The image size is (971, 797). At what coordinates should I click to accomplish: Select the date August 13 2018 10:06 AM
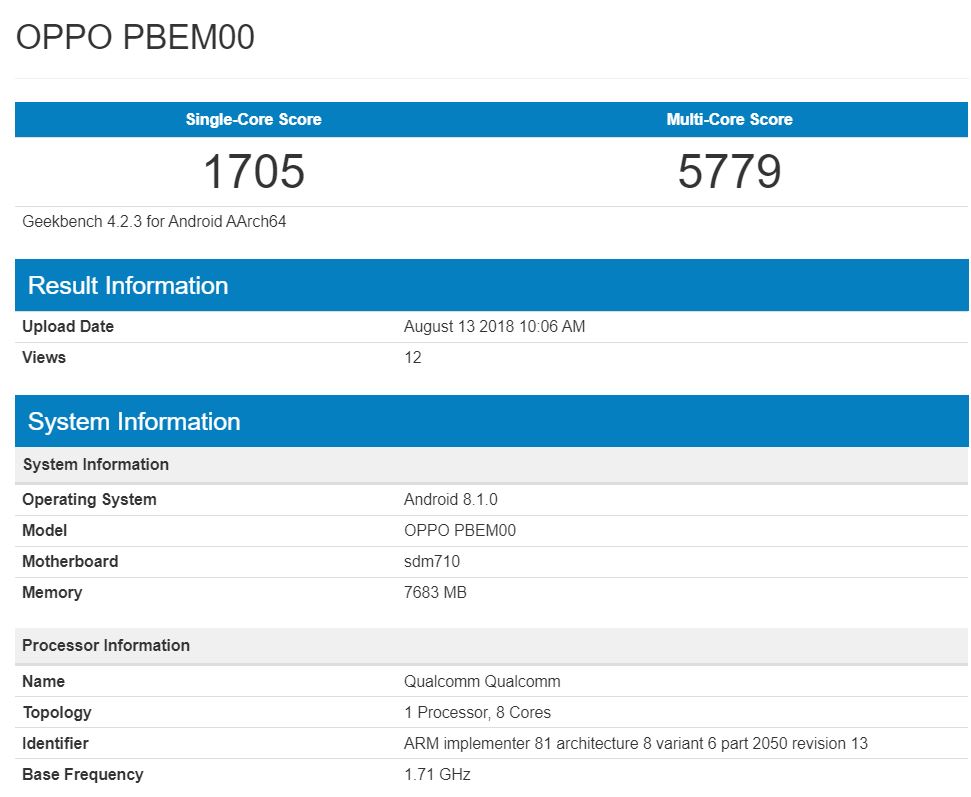point(494,326)
